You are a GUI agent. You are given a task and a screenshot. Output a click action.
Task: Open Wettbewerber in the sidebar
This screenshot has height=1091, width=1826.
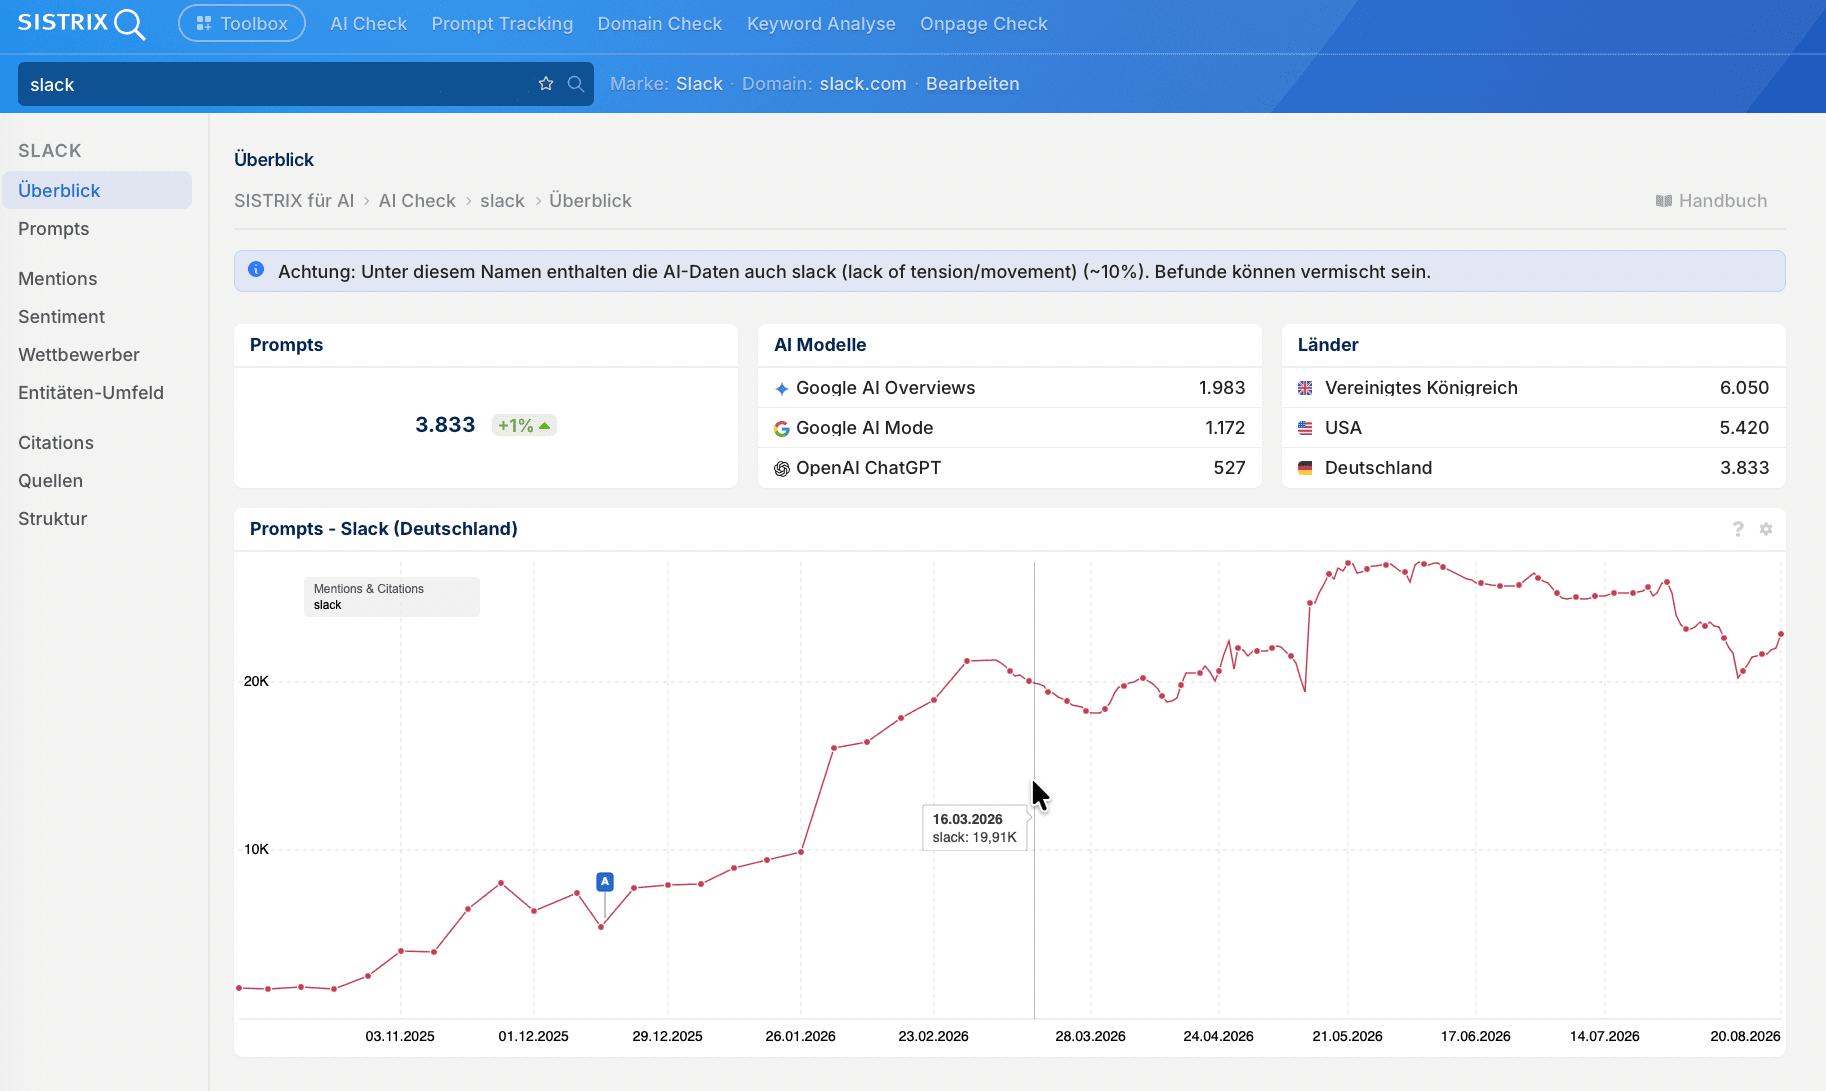[79, 355]
